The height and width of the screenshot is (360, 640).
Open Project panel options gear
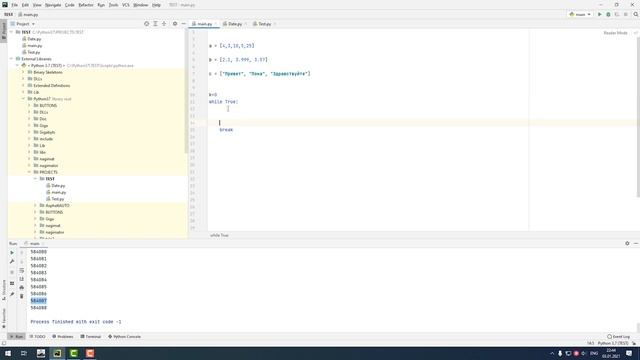tap(175, 24)
